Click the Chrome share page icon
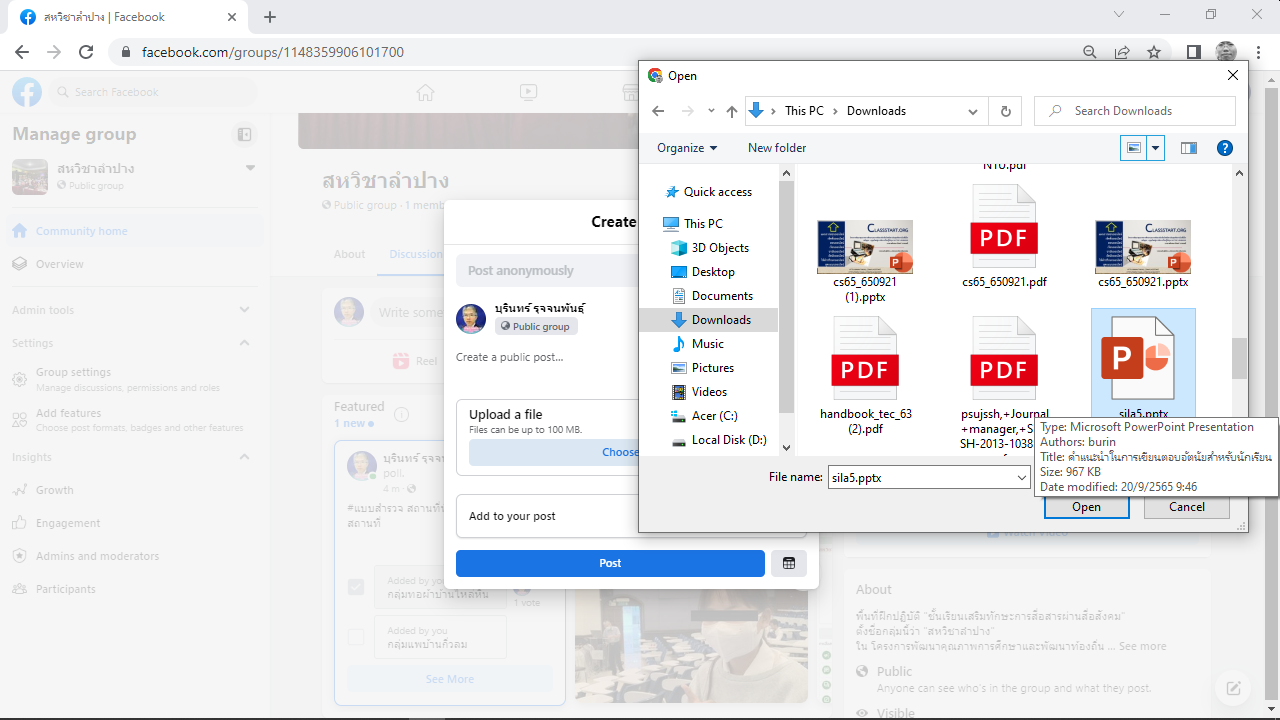 pos(1122,52)
